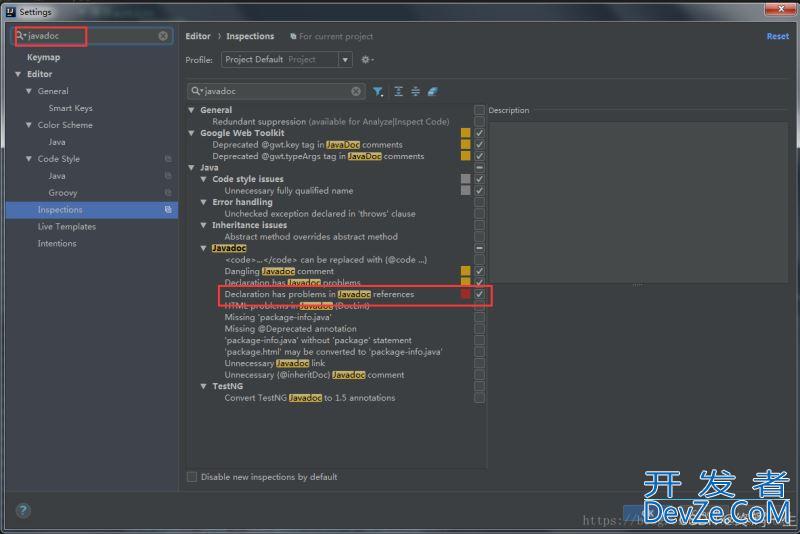The height and width of the screenshot is (534, 800).
Task: Toggle Unnecessary fully qualified name checkbox
Action: 479,191
